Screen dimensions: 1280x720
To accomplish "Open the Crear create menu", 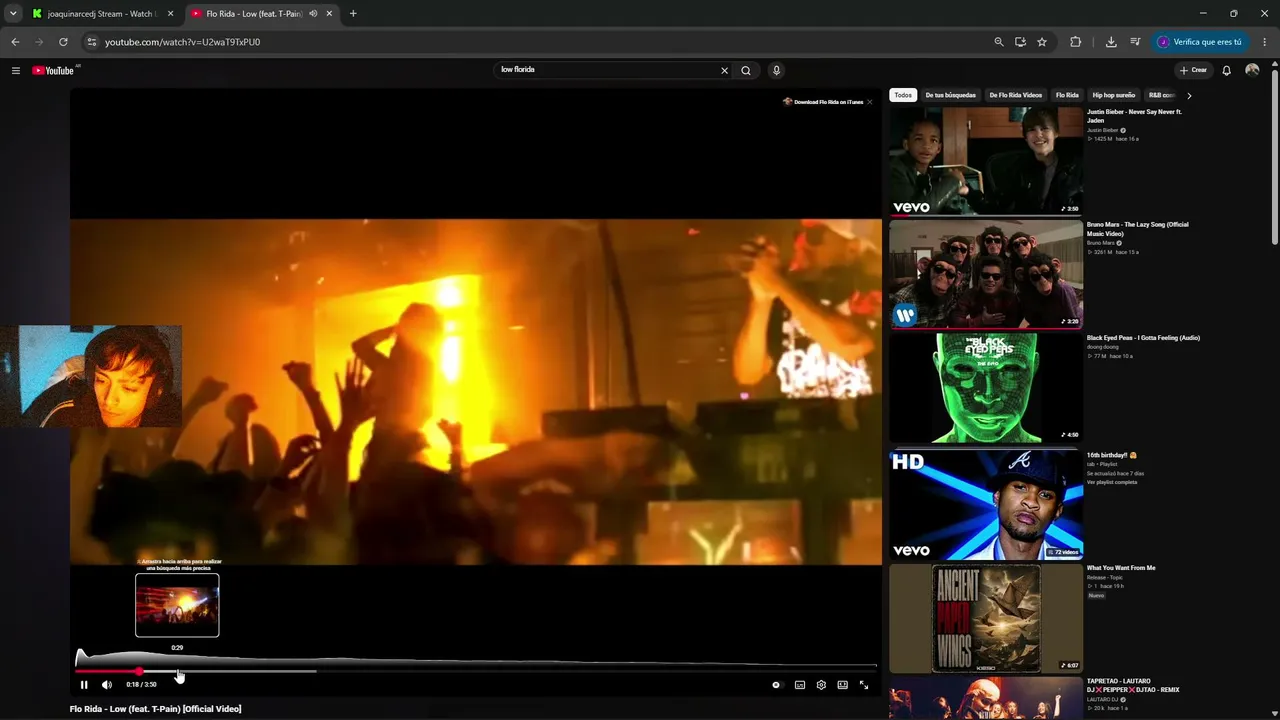I will [x=1193, y=70].
